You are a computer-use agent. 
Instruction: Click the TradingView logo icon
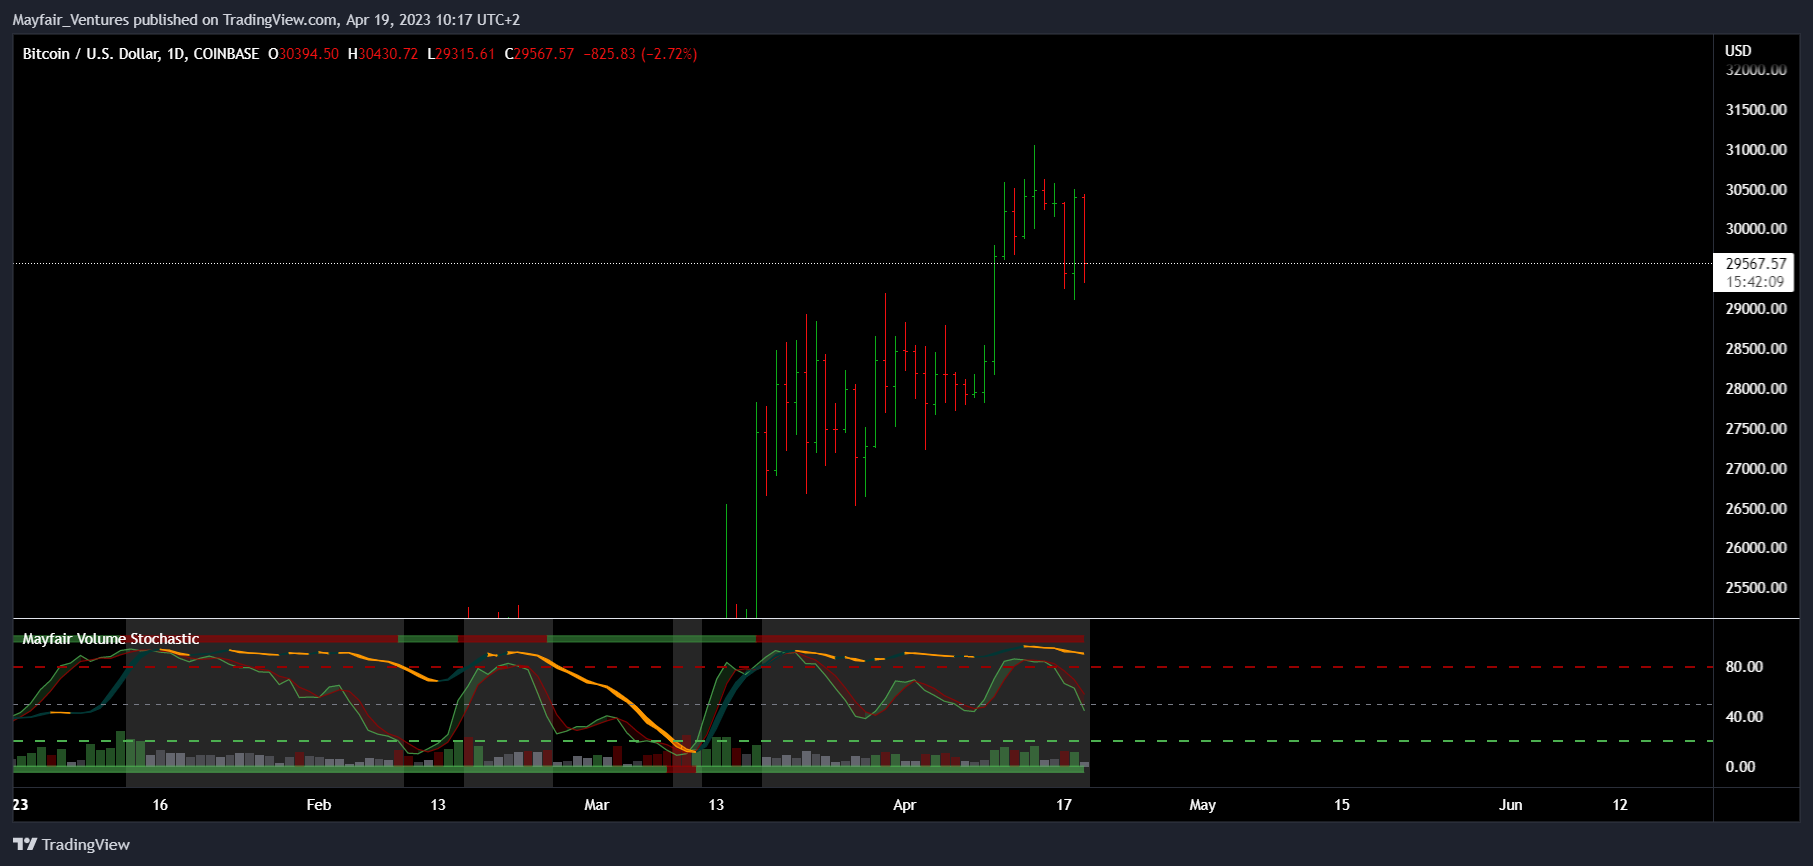click(x=25, y=844)
